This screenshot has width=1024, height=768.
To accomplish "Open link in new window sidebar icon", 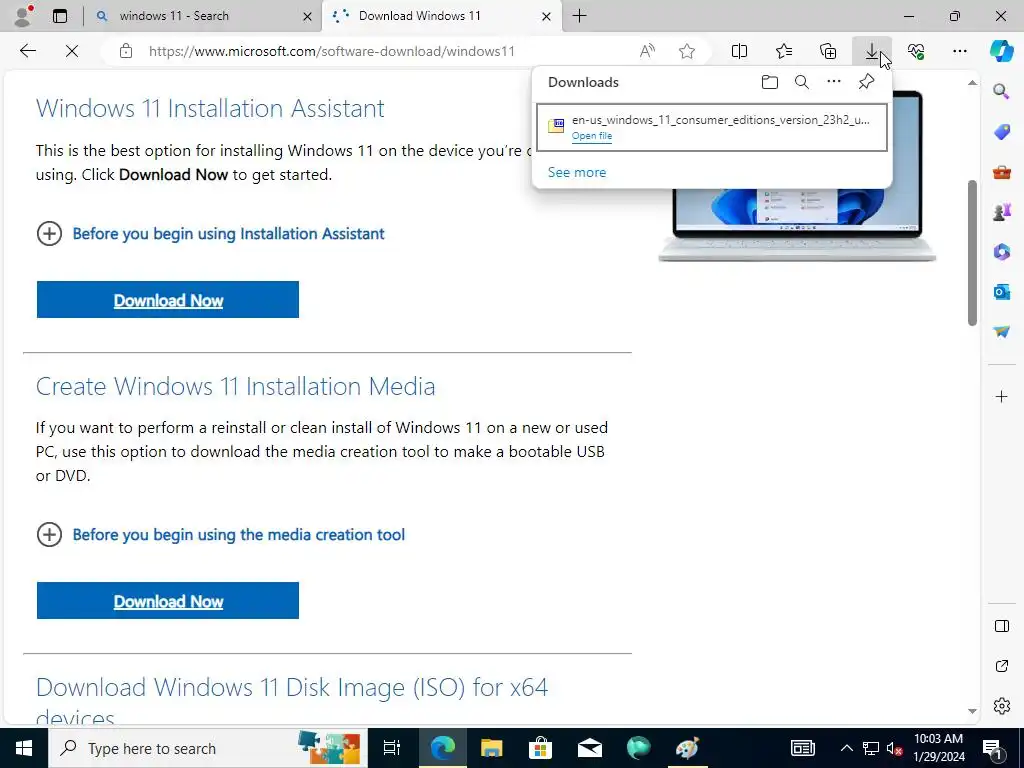I will pos(1001,666).
